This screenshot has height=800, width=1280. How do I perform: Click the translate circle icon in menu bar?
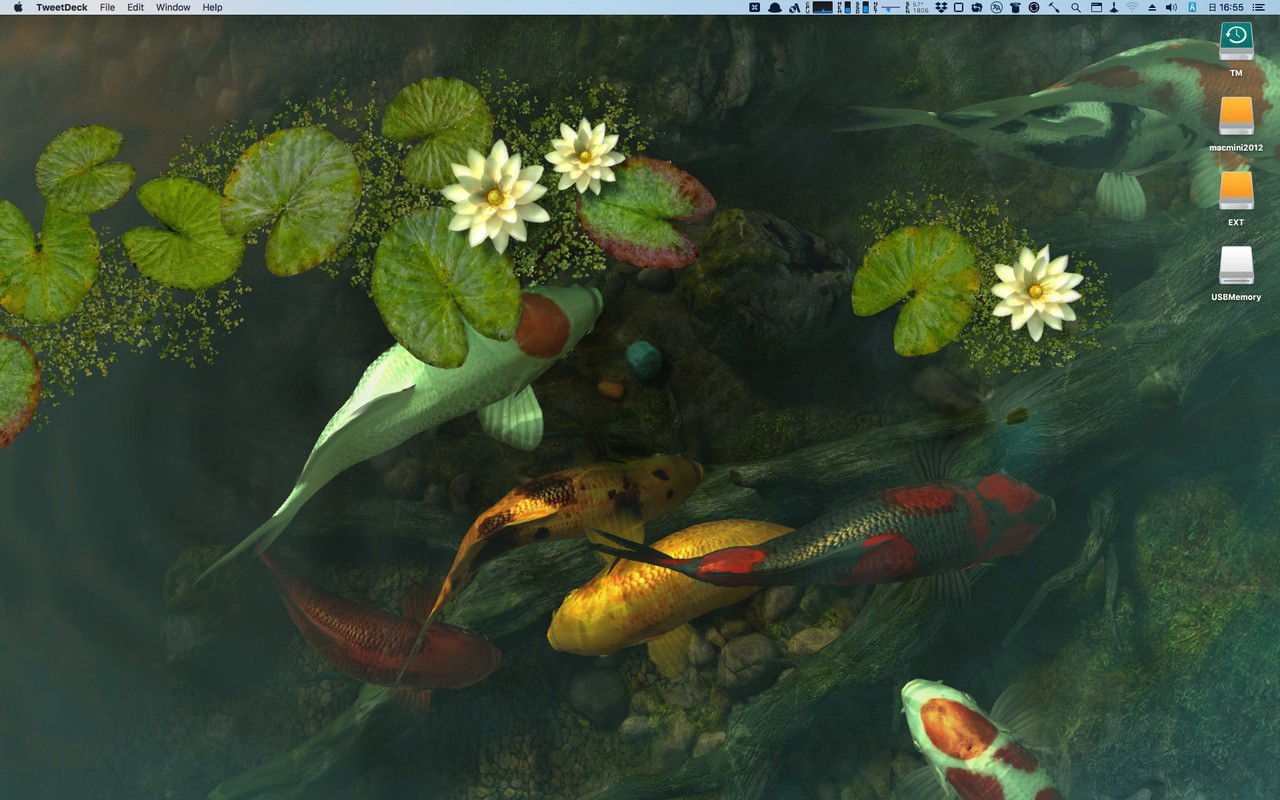[x=996, y=7]
